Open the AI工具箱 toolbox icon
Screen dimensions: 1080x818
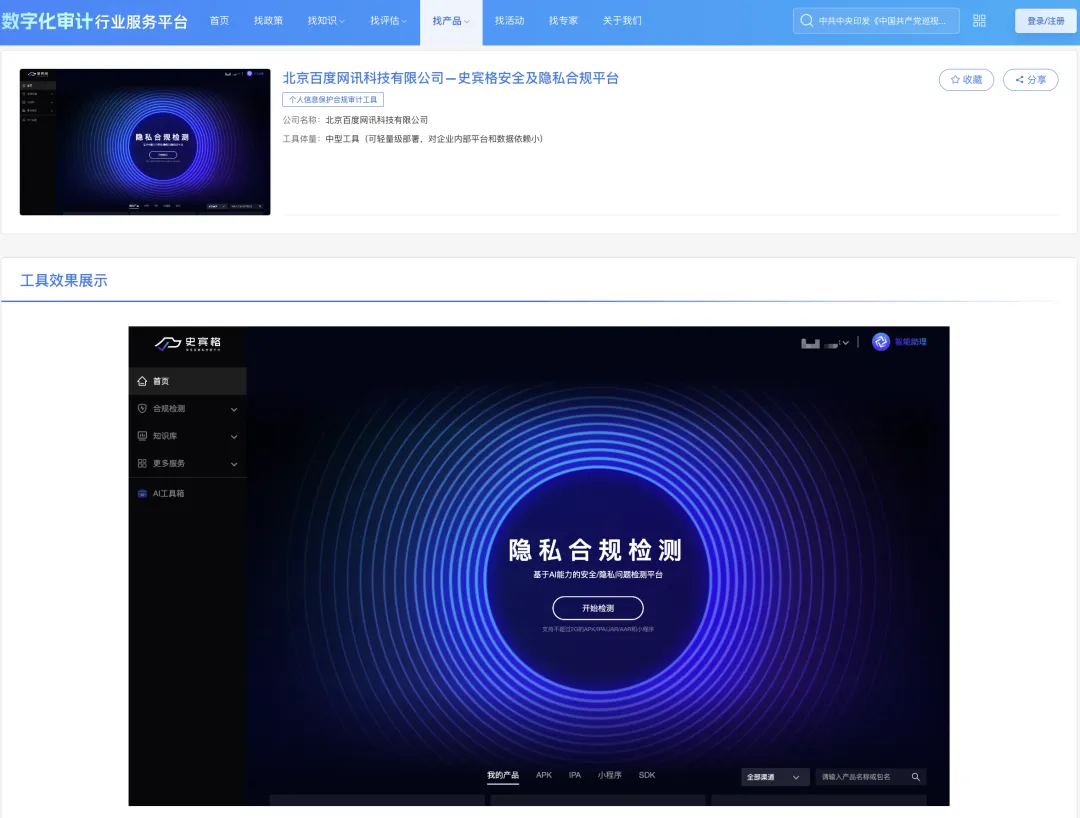142,493
